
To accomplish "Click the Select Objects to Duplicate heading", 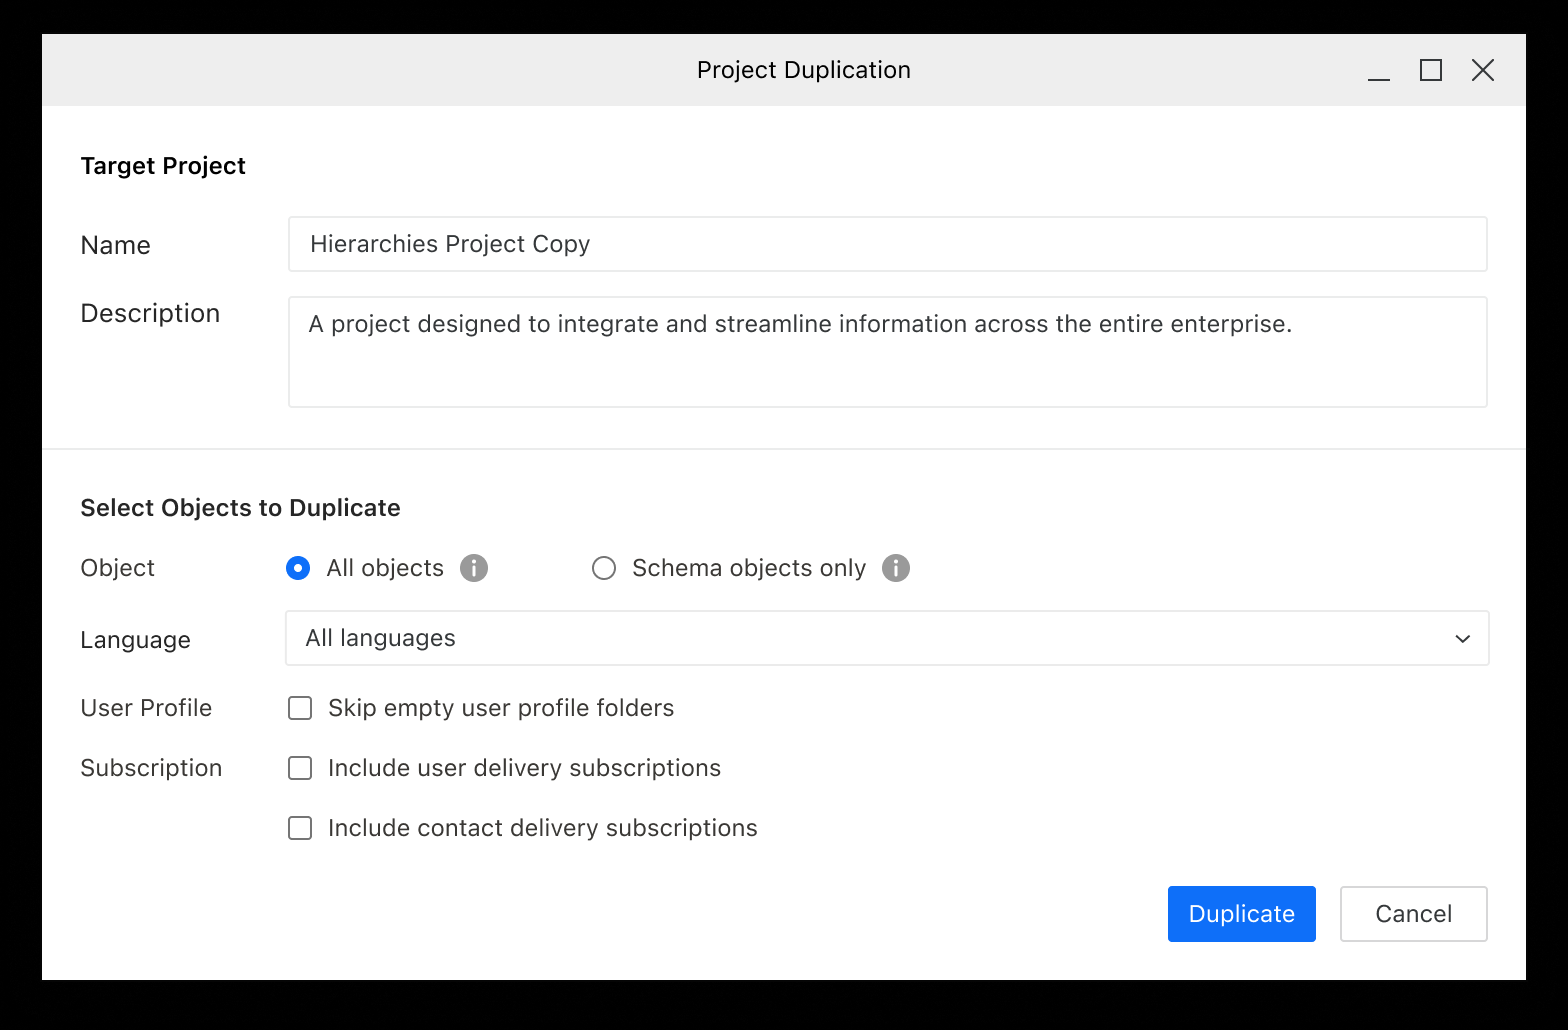I will click(x=240, y=508).
